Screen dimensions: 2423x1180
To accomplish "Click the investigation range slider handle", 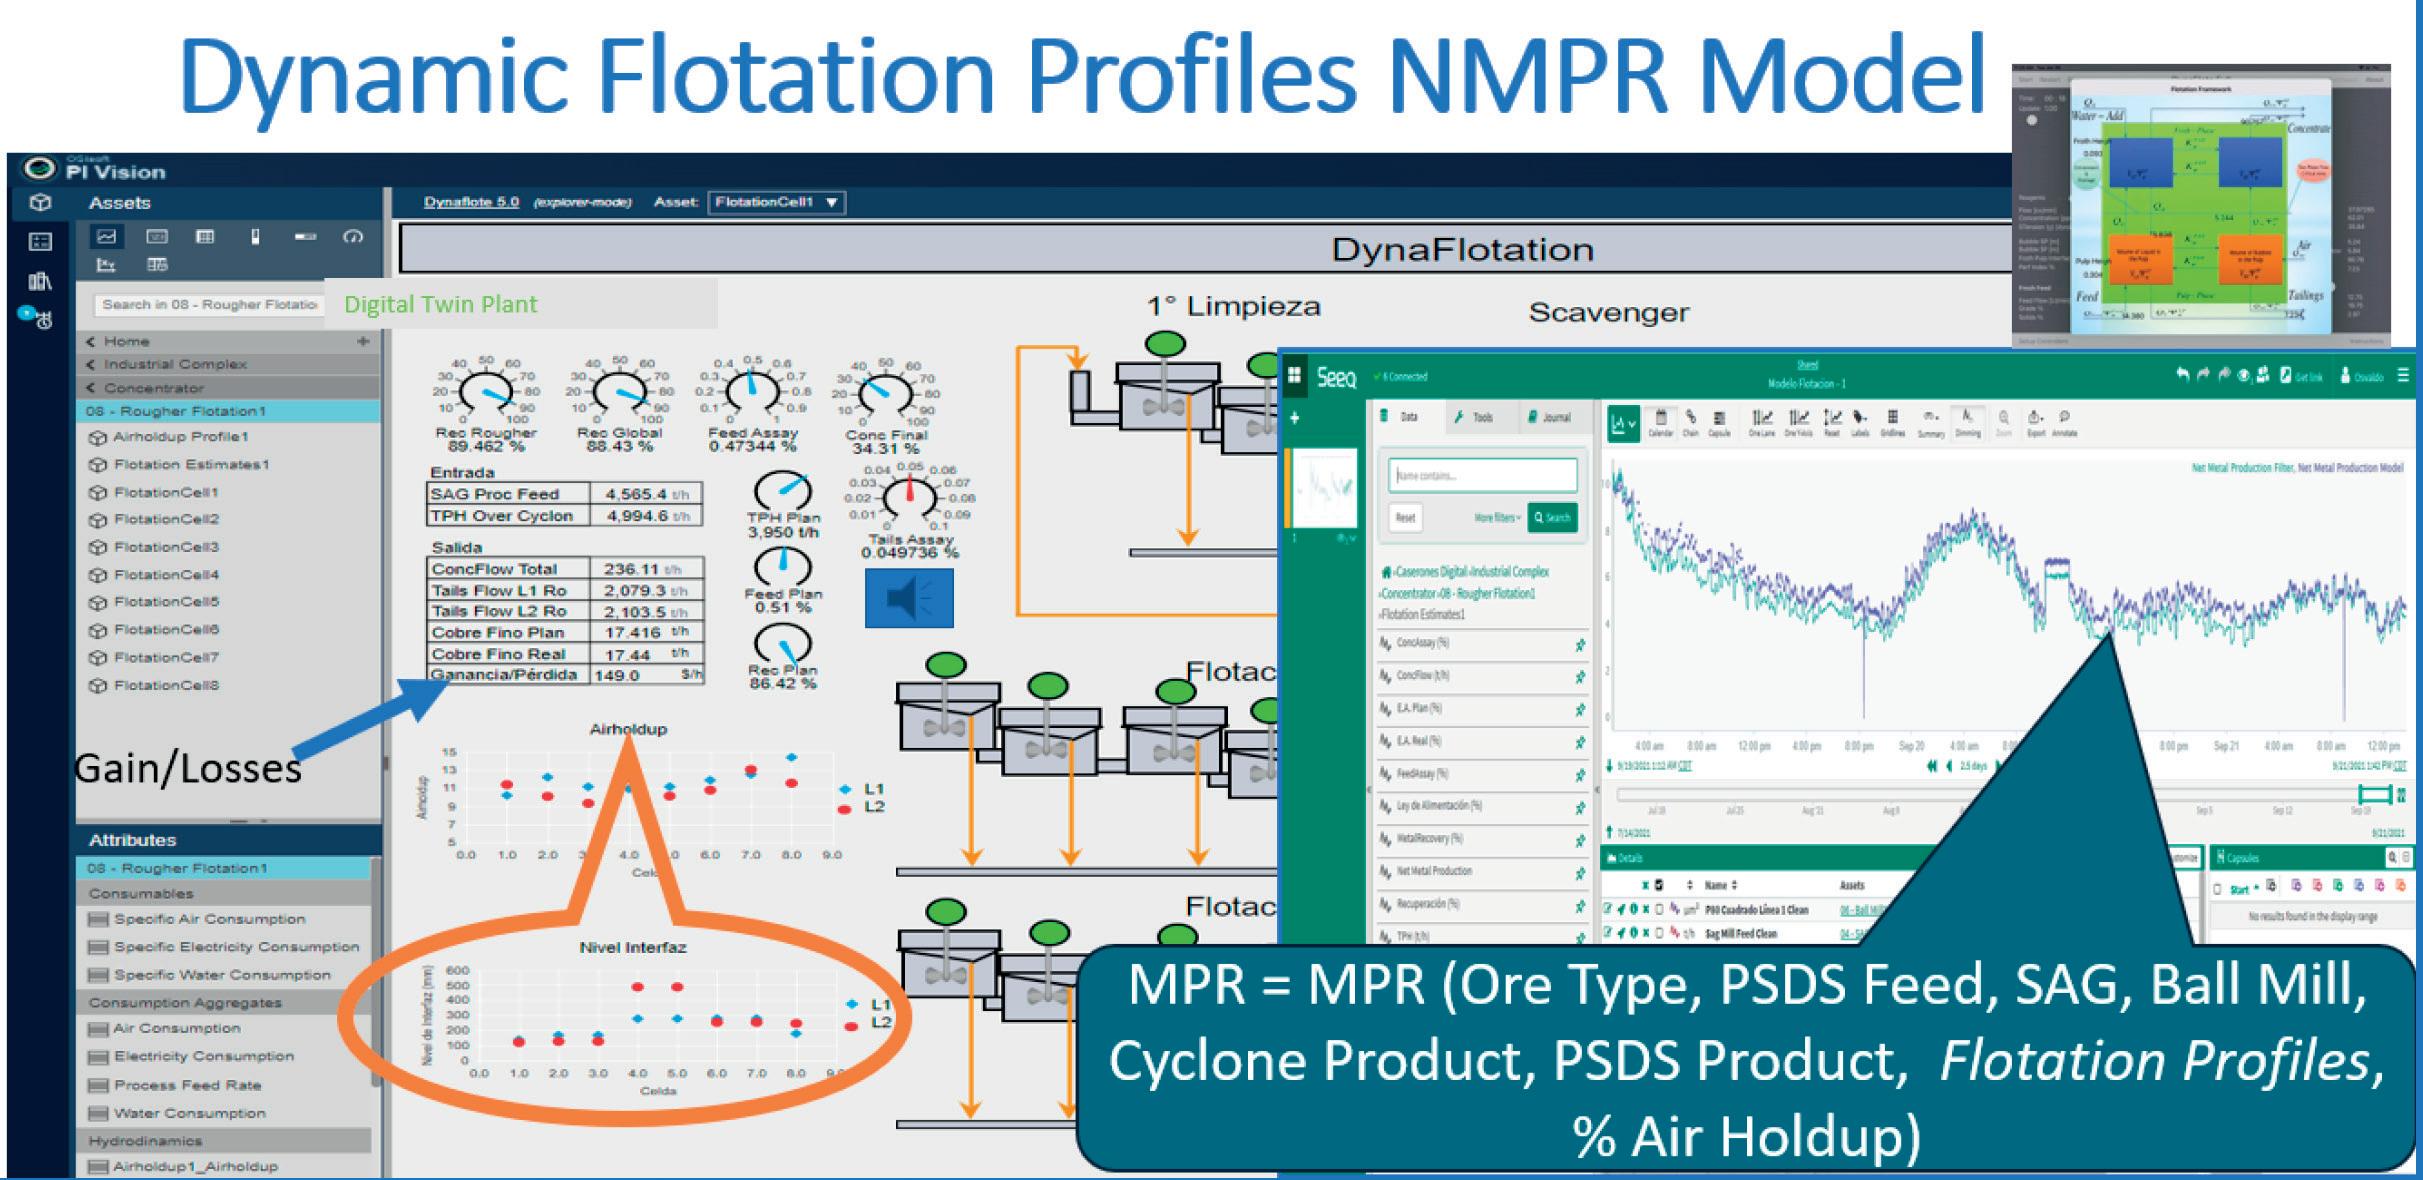I will pyautogui.click(x=2374, y=794).
